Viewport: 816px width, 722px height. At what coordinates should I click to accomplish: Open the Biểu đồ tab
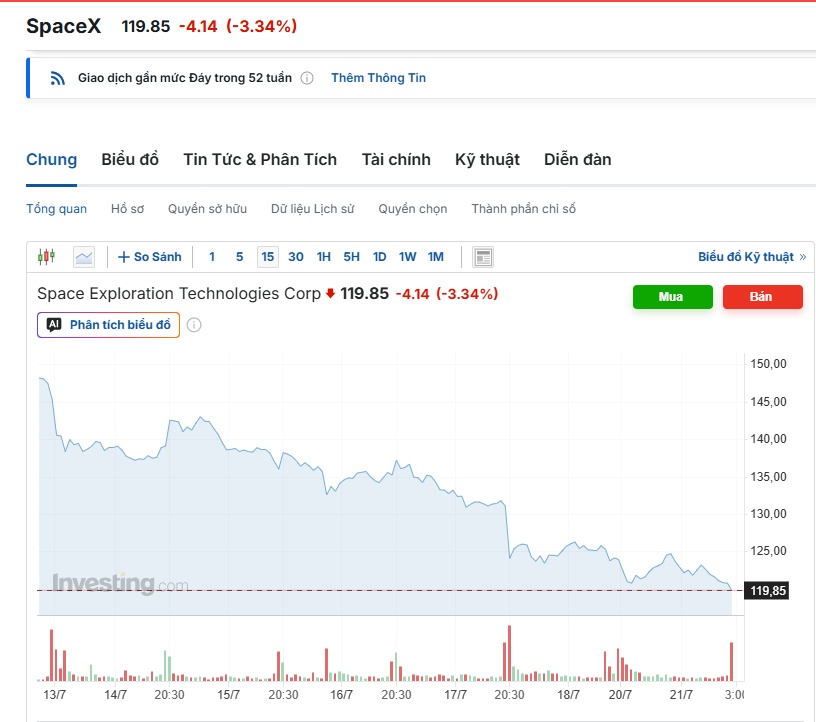click(130, 159)
